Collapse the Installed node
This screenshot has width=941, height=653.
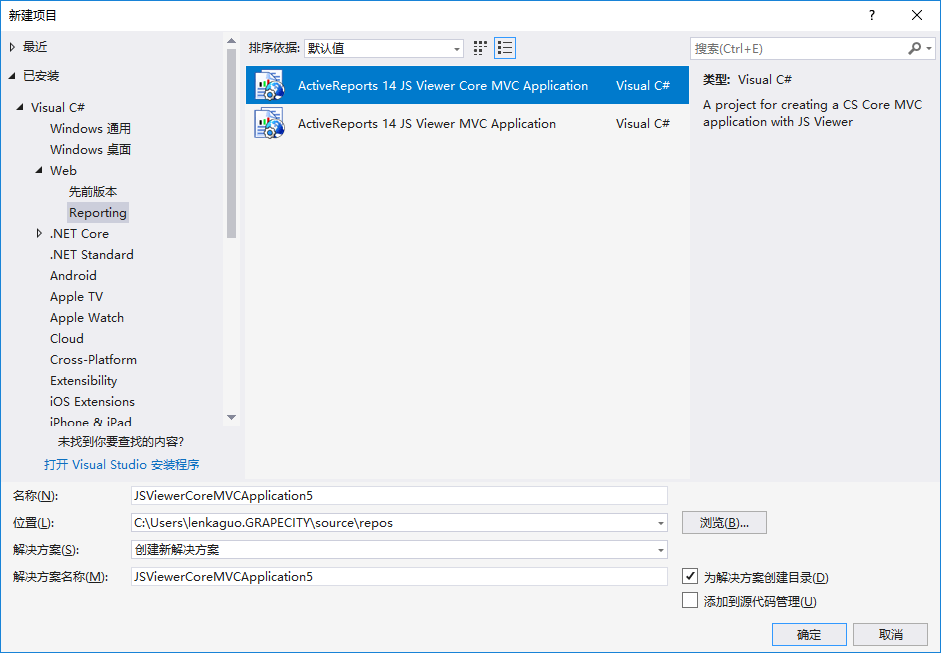point(12,76)
